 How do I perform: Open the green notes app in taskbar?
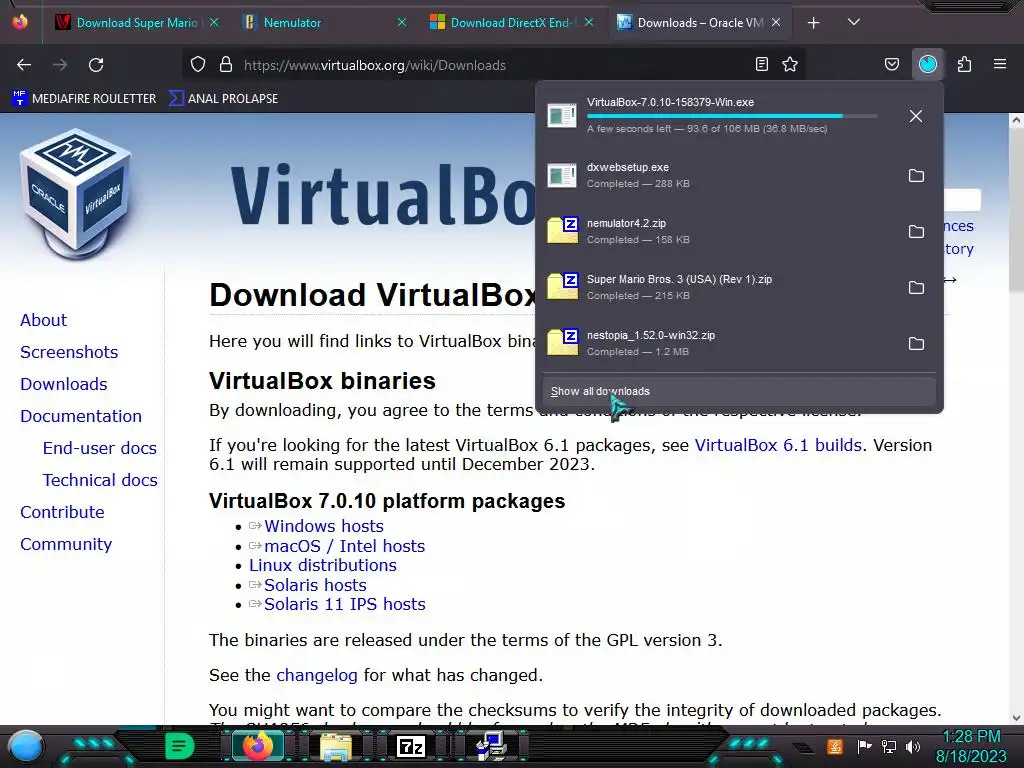pyautogui.click(x=179, y=746)
